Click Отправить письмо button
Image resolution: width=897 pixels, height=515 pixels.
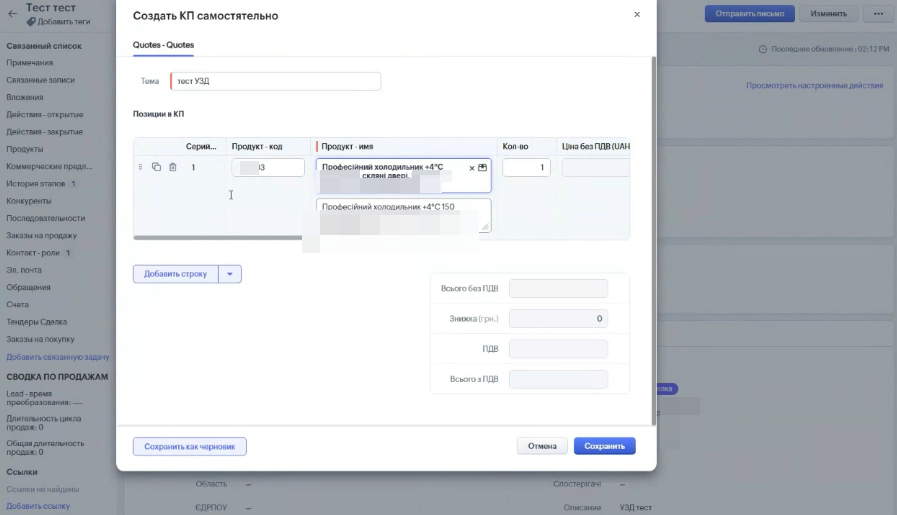[x=749, y=14]
